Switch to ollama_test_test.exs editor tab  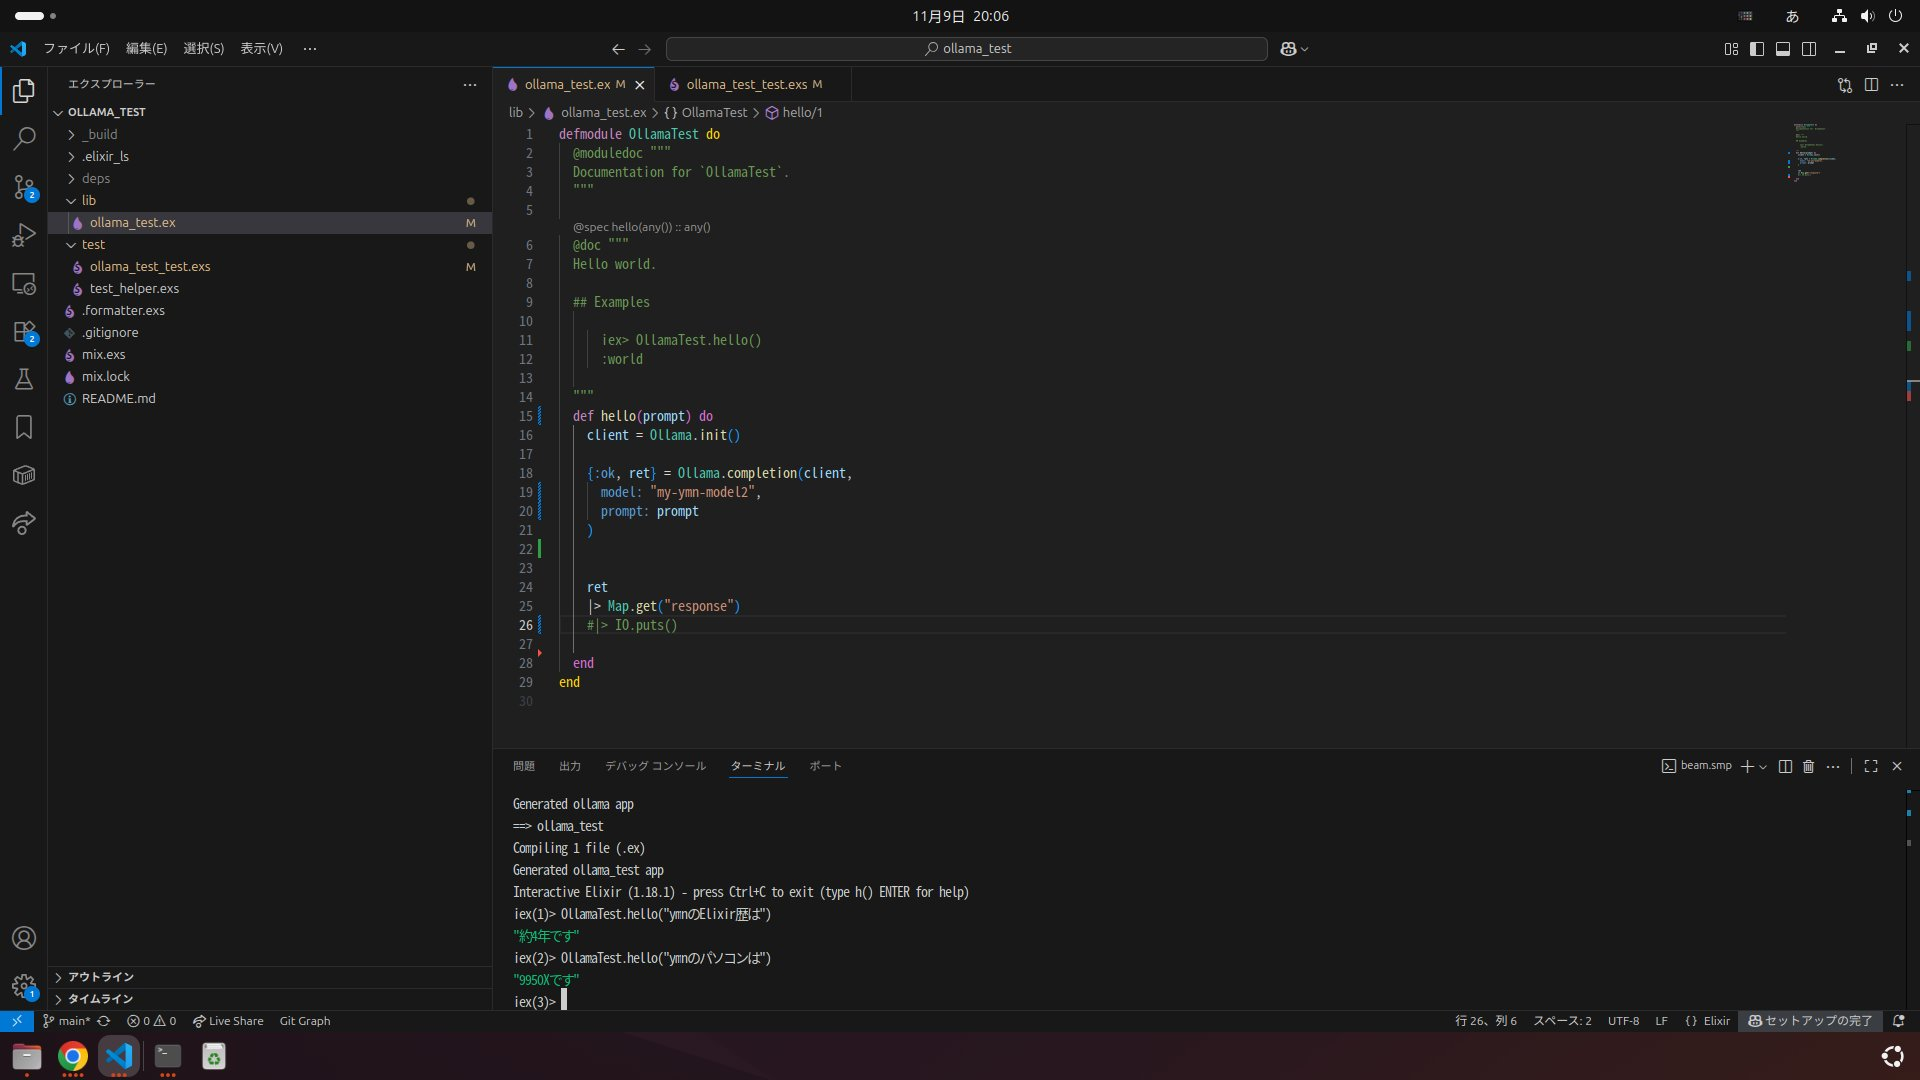pos(746,85)
